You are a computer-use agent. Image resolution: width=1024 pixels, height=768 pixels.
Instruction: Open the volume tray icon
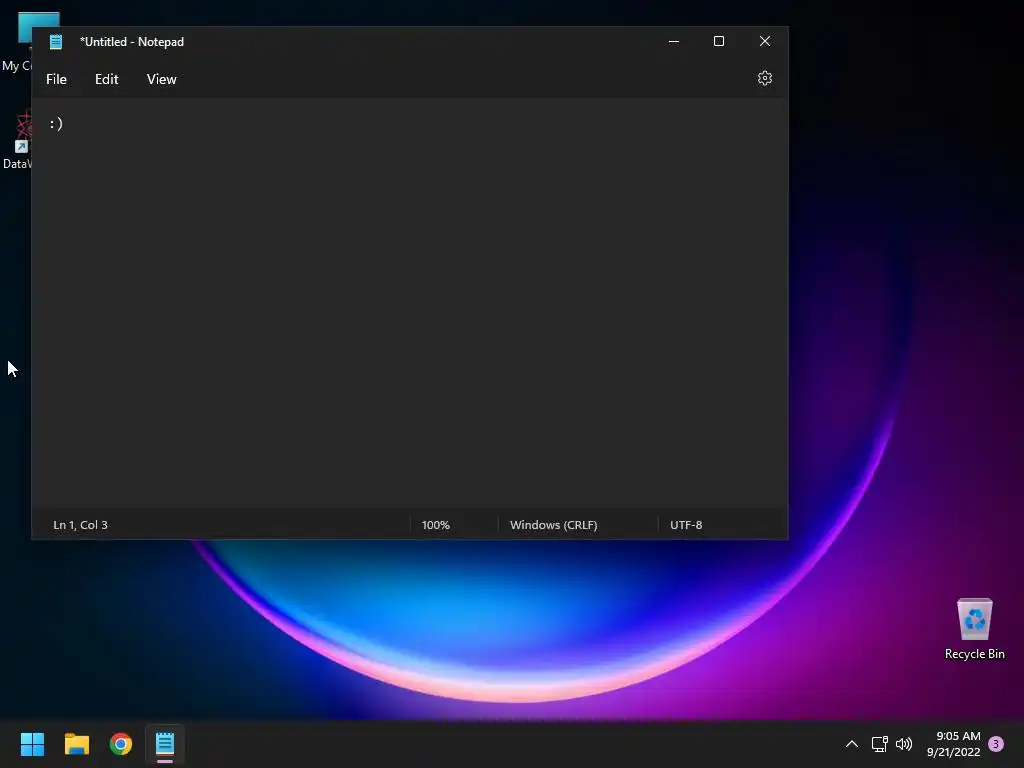tap(904, 744)
